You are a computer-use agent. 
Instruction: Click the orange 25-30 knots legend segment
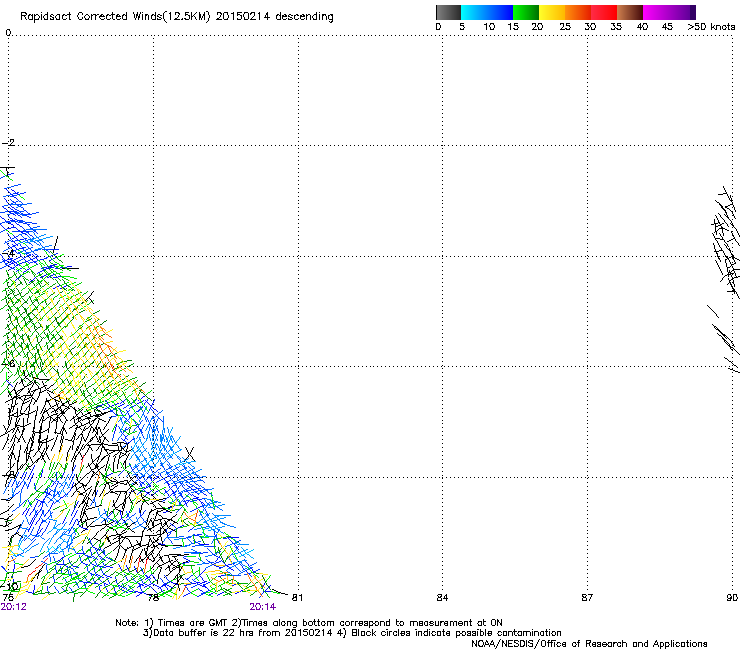(x=578, y=12)
